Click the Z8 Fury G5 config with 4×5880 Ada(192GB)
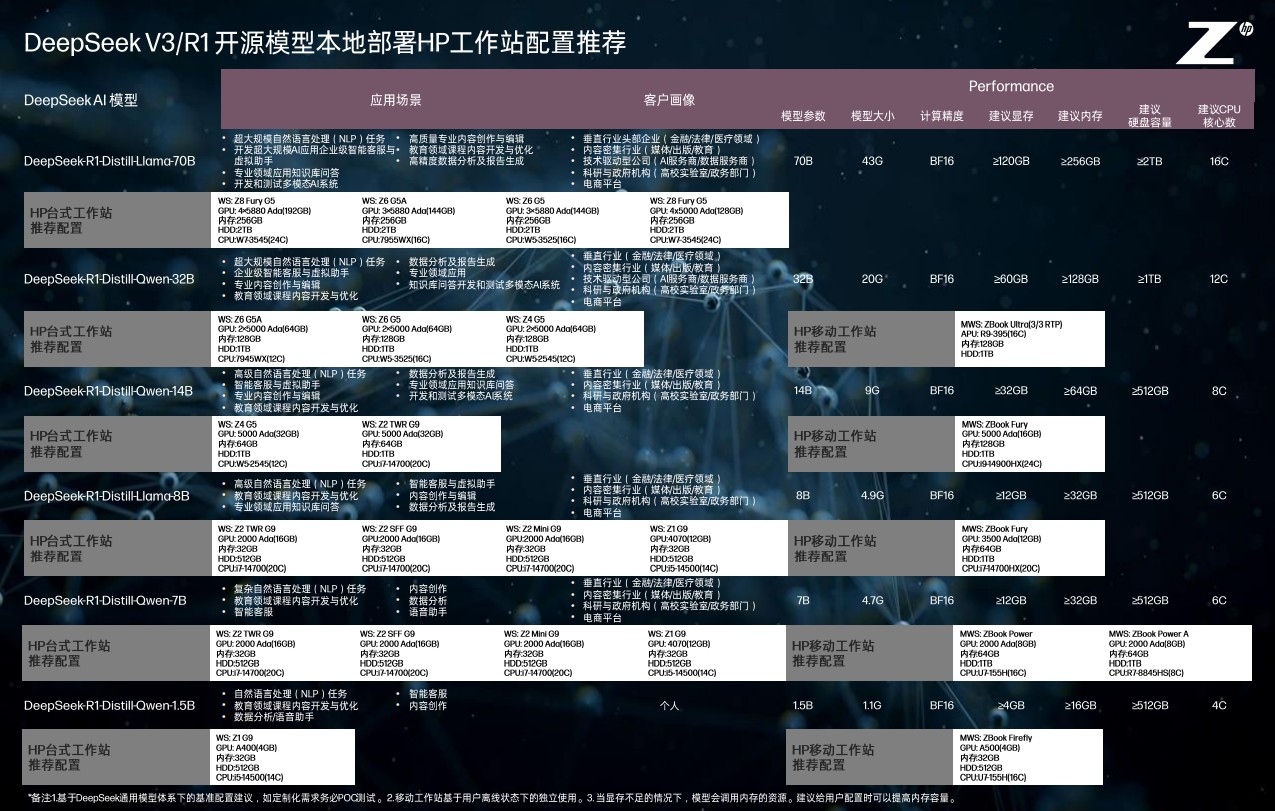 tap(264, 220)
